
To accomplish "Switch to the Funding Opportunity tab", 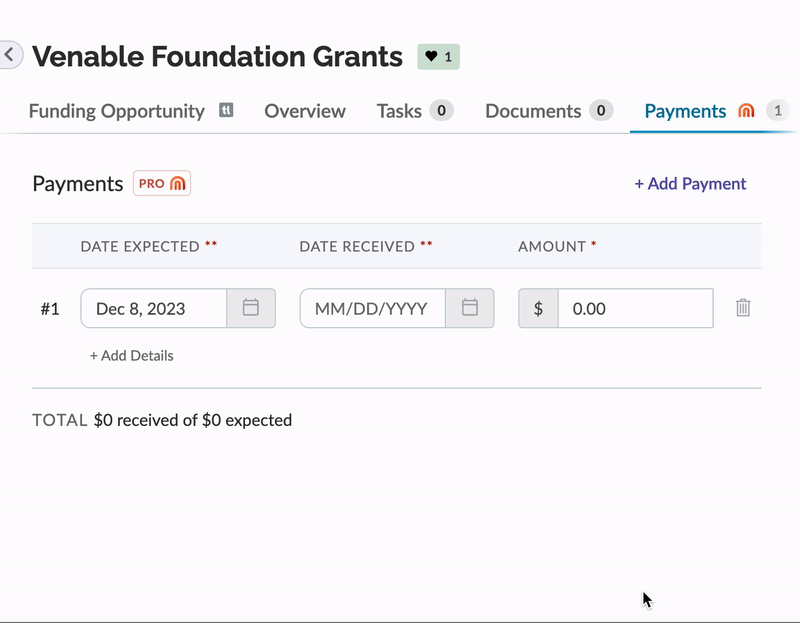I will pyautogui.click(x=116, y=111).
